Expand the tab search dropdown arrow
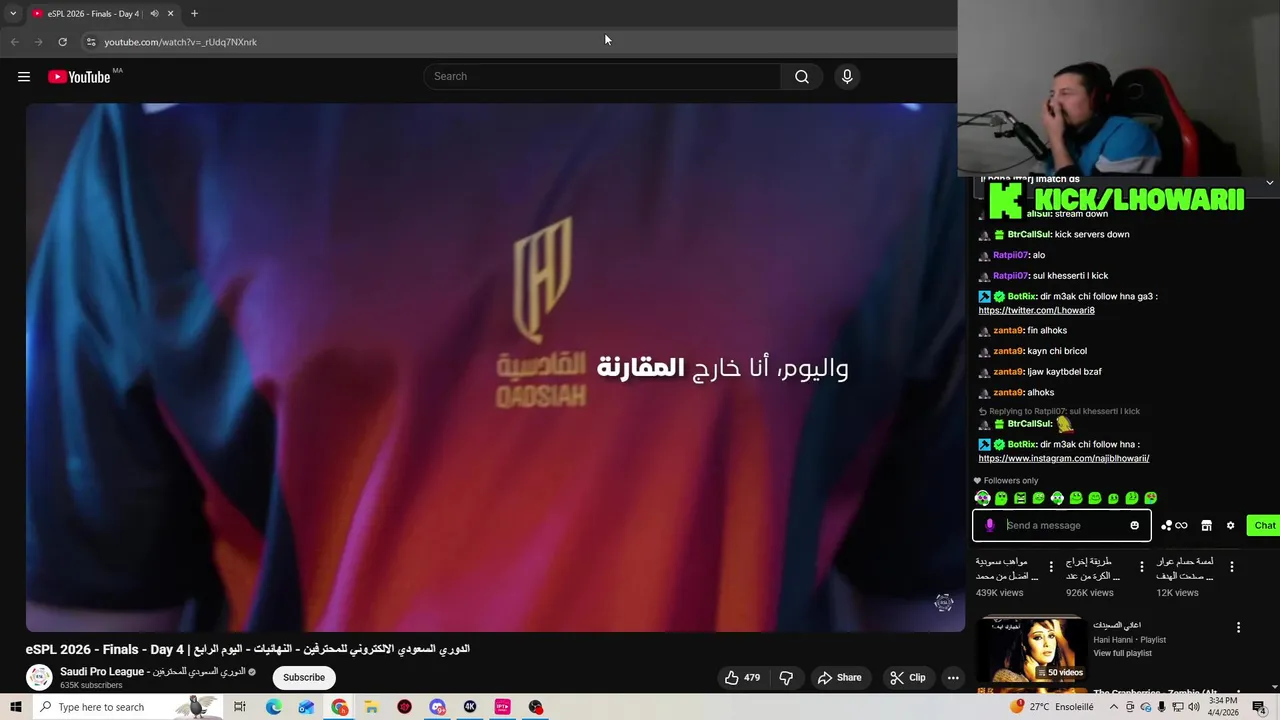Viewport: 1280px width, 720px height. pos(13,14)
